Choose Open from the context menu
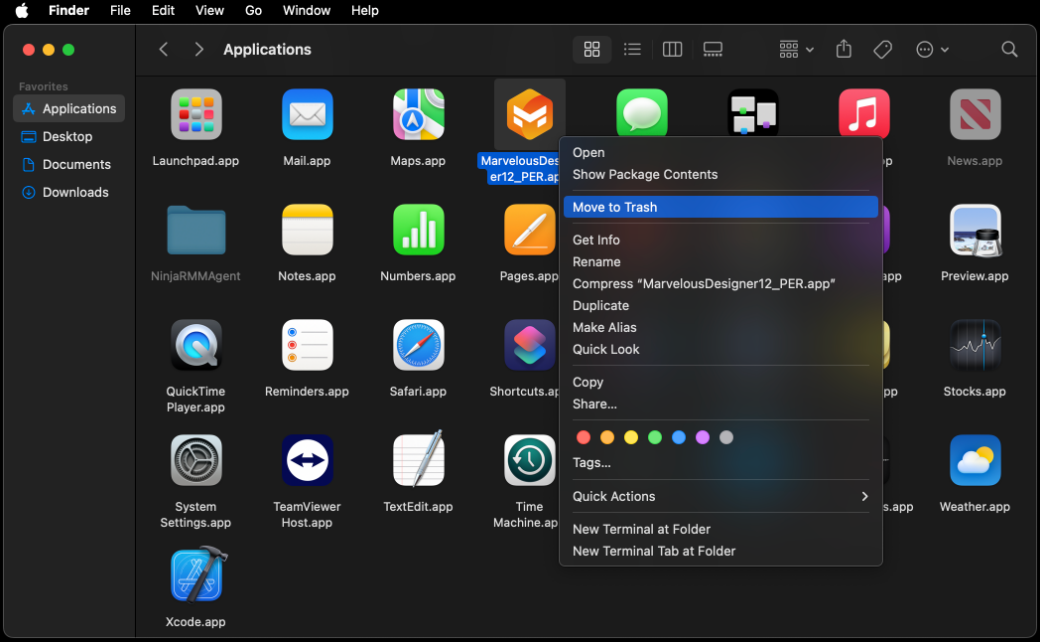Viewport: 1040px width, 642px height. [x=721, y=153]
